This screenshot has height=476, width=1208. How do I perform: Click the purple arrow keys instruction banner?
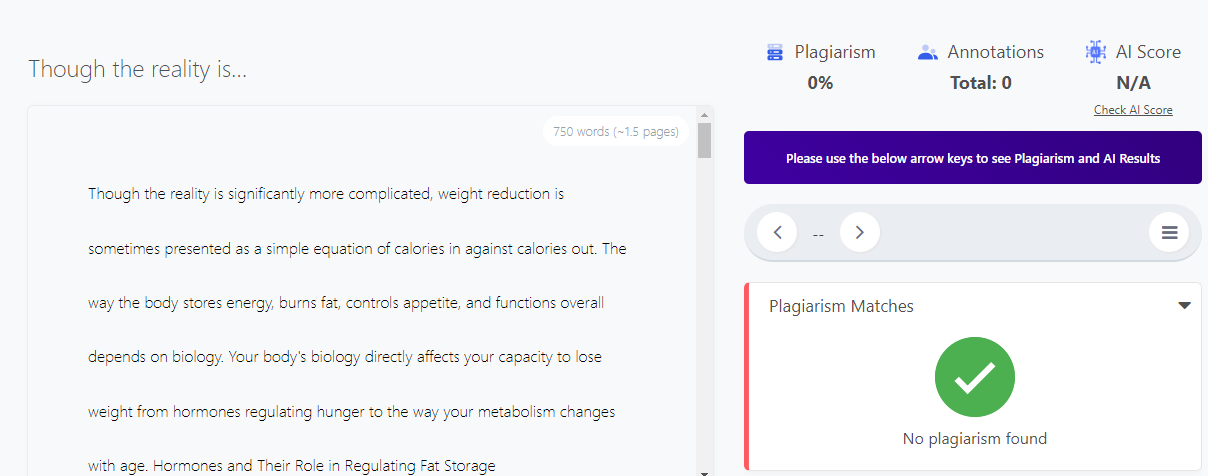click(973, 158)
